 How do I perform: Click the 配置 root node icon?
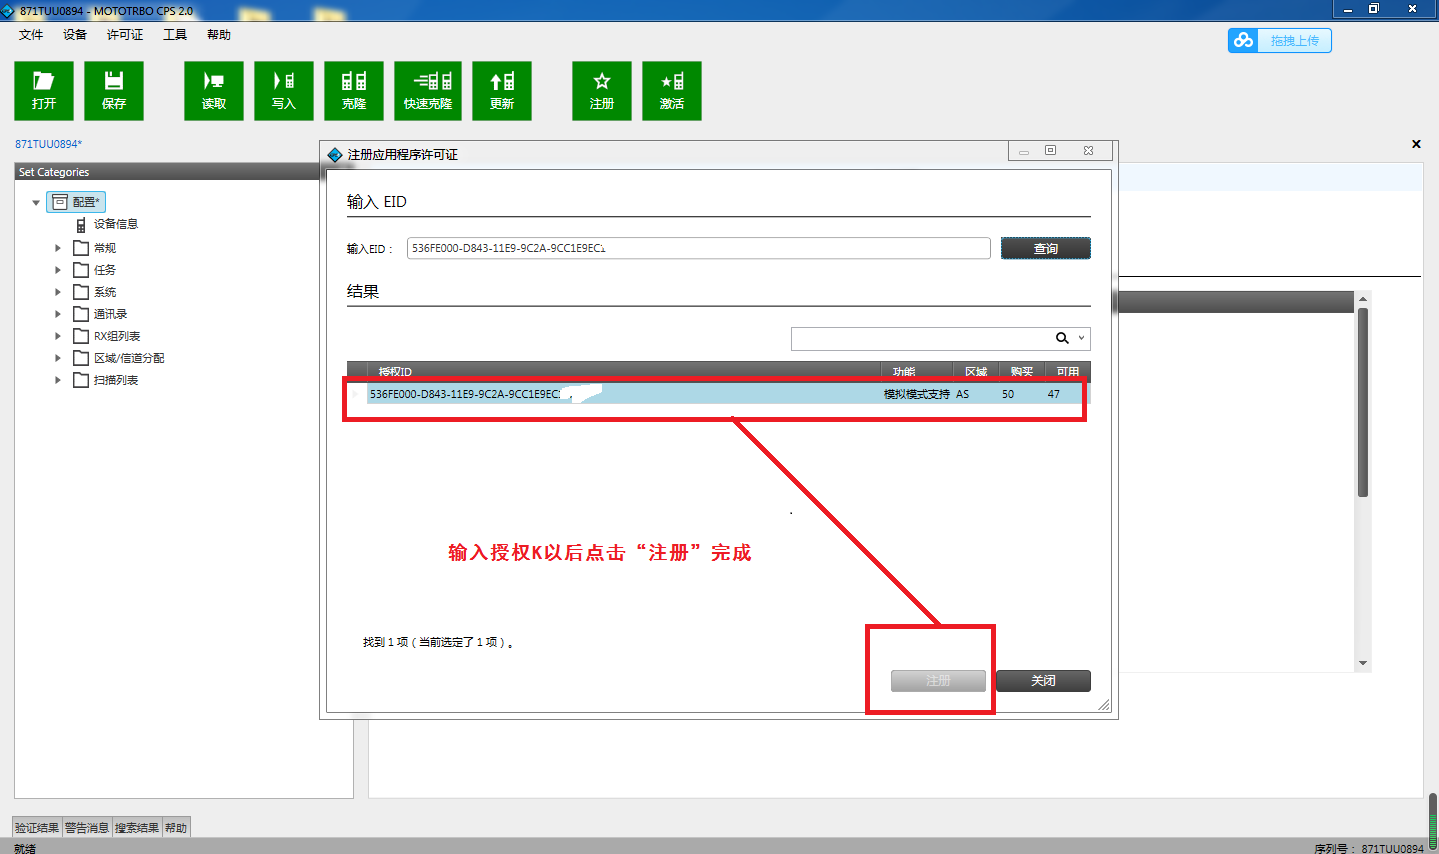[x=60, y=202]
